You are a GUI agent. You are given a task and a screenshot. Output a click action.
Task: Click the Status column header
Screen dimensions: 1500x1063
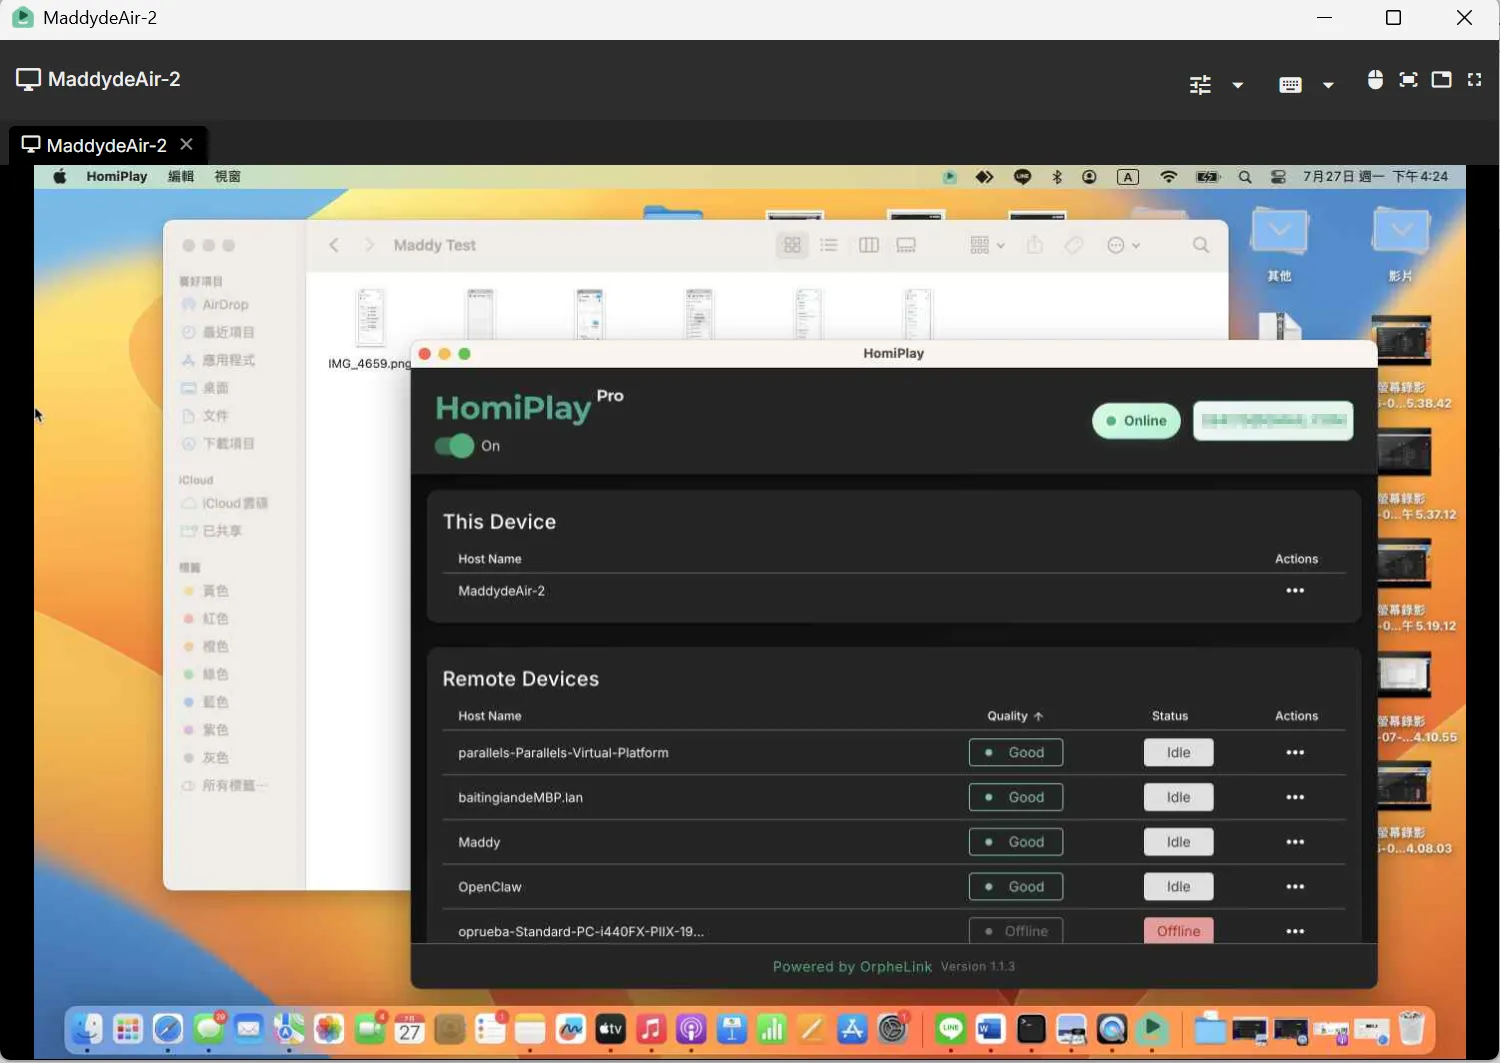click(x=1170, y=716)
